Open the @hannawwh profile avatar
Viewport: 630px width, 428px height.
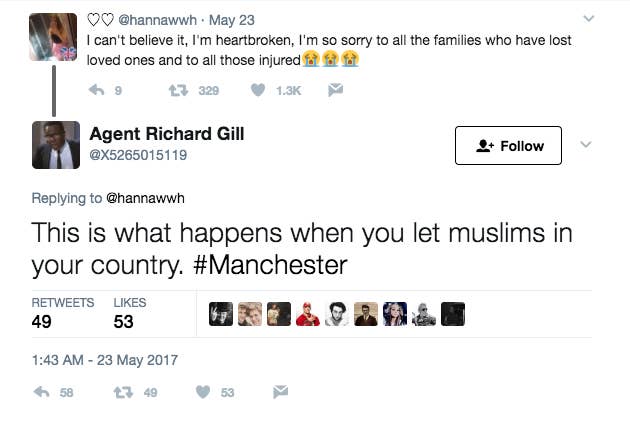(x=55, y=37)
